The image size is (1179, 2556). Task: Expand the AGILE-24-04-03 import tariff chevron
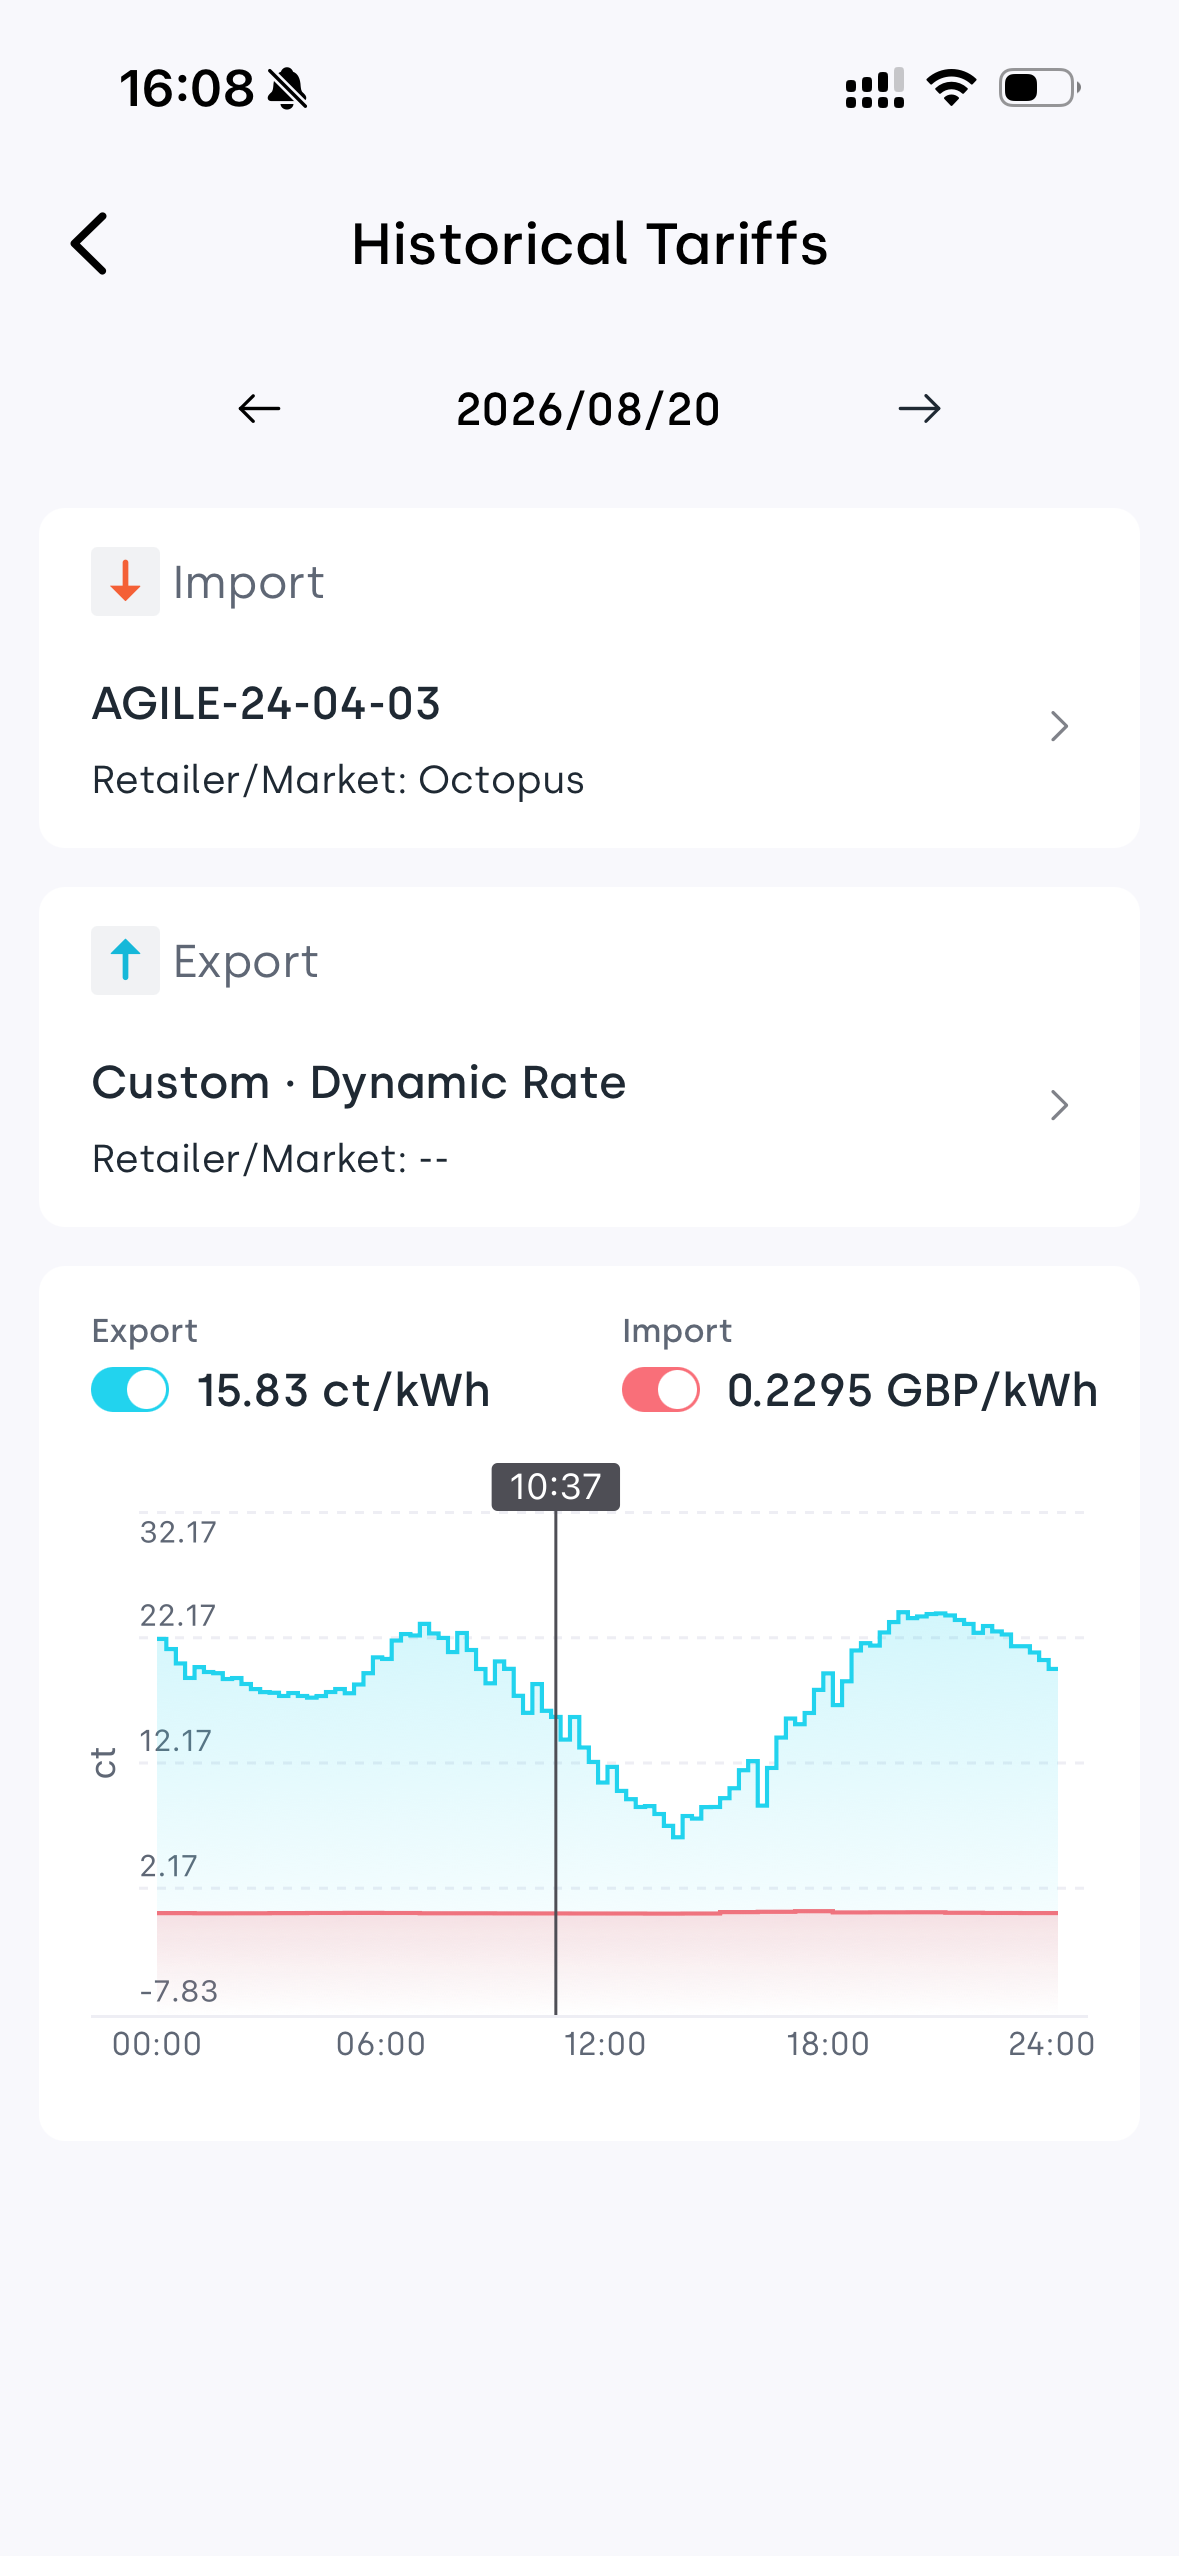pyautogui.click(x=1059, y=726)
